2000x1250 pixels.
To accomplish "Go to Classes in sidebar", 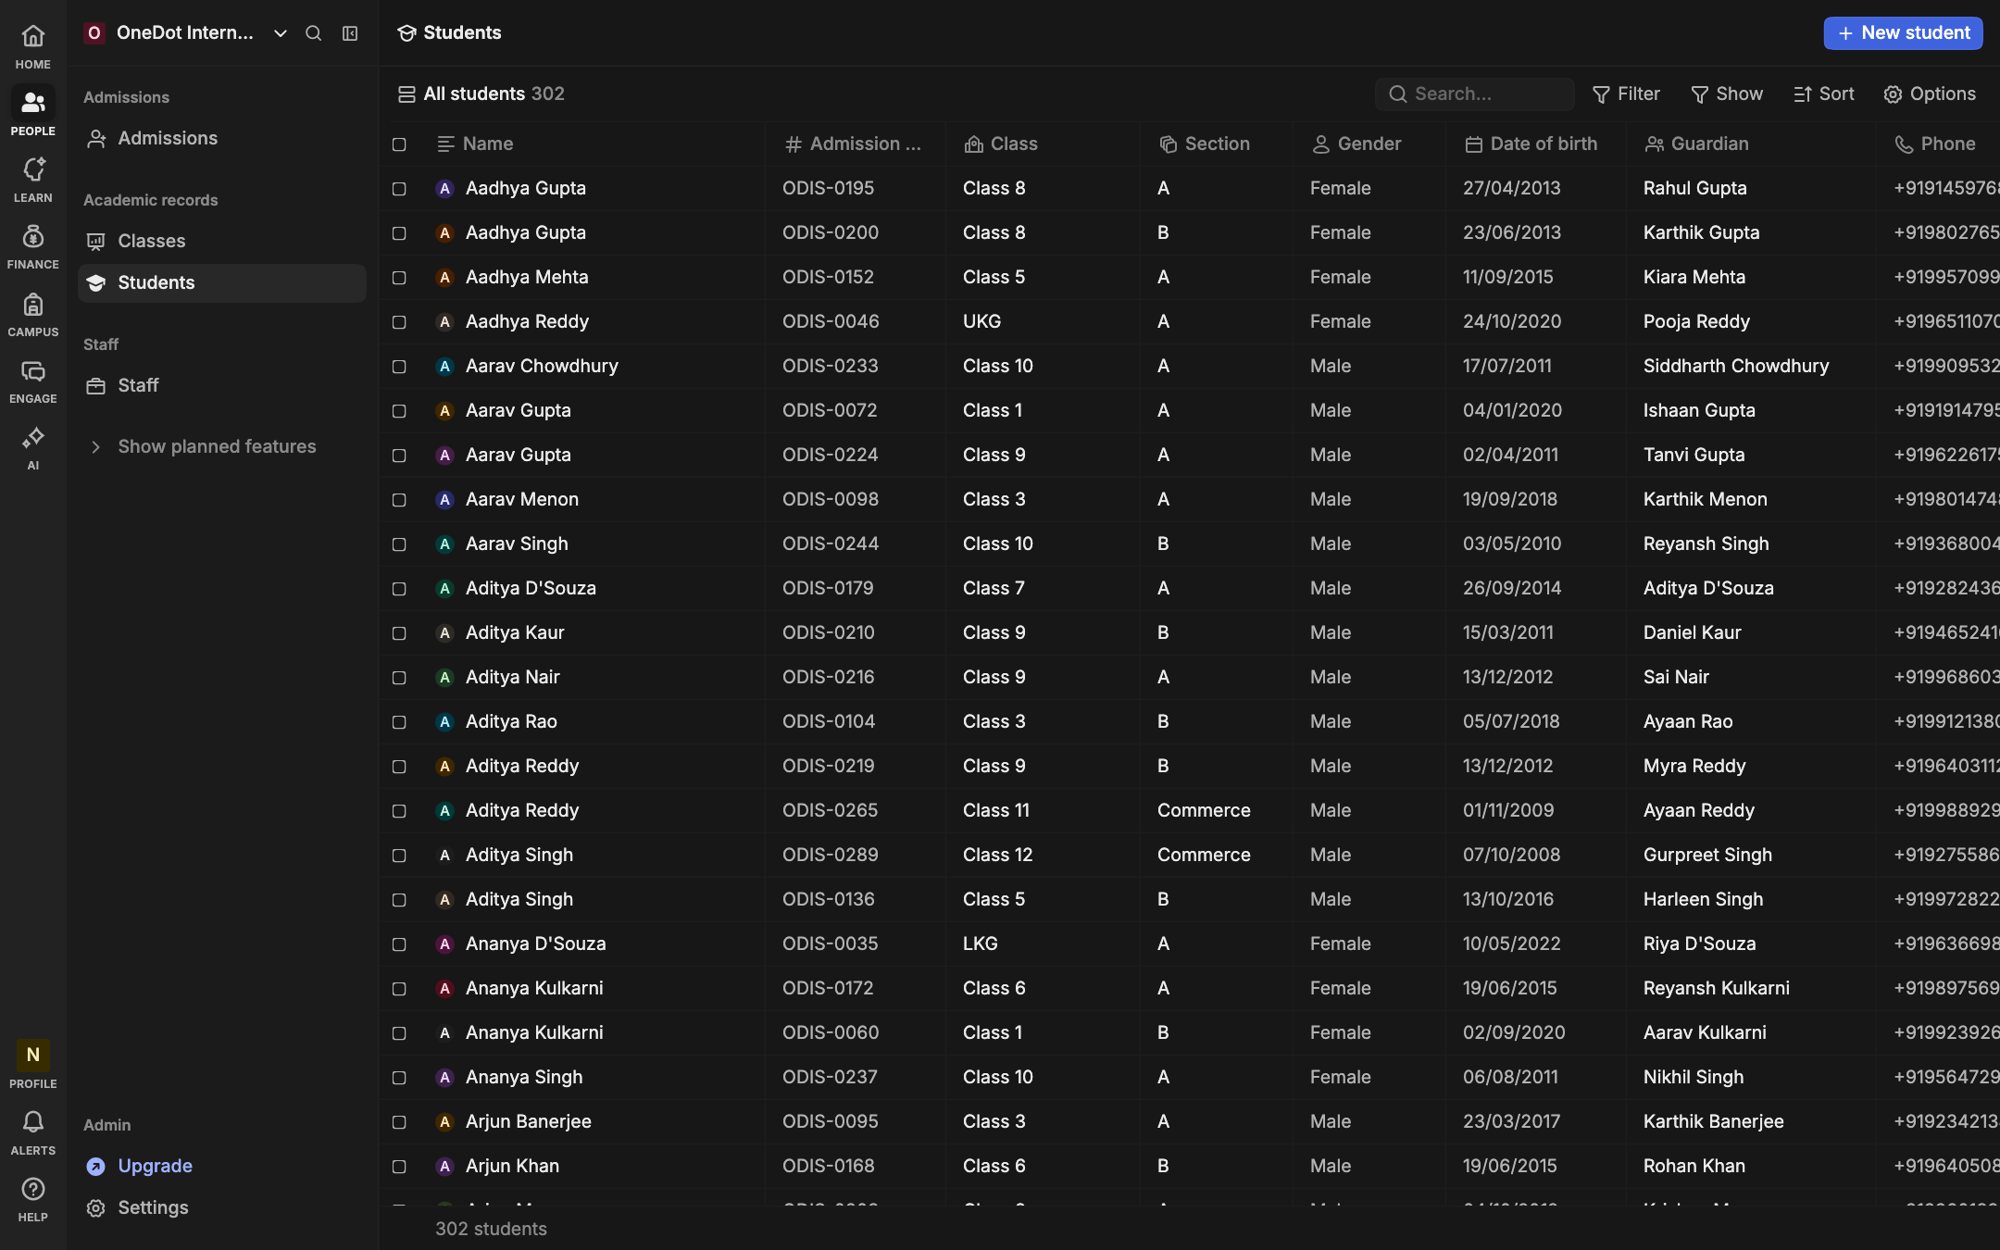I will 222,241.
